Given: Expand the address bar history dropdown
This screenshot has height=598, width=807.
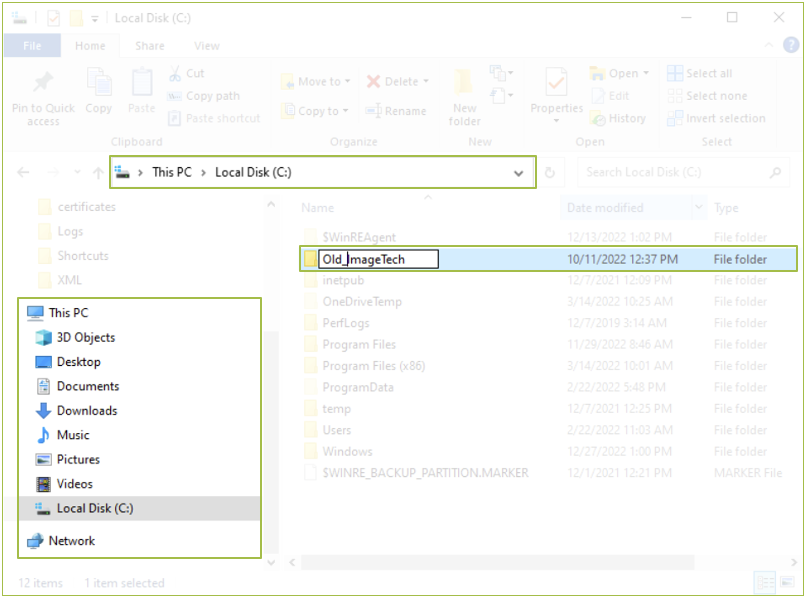Looking at the screenshot, I should click(518, 173).
